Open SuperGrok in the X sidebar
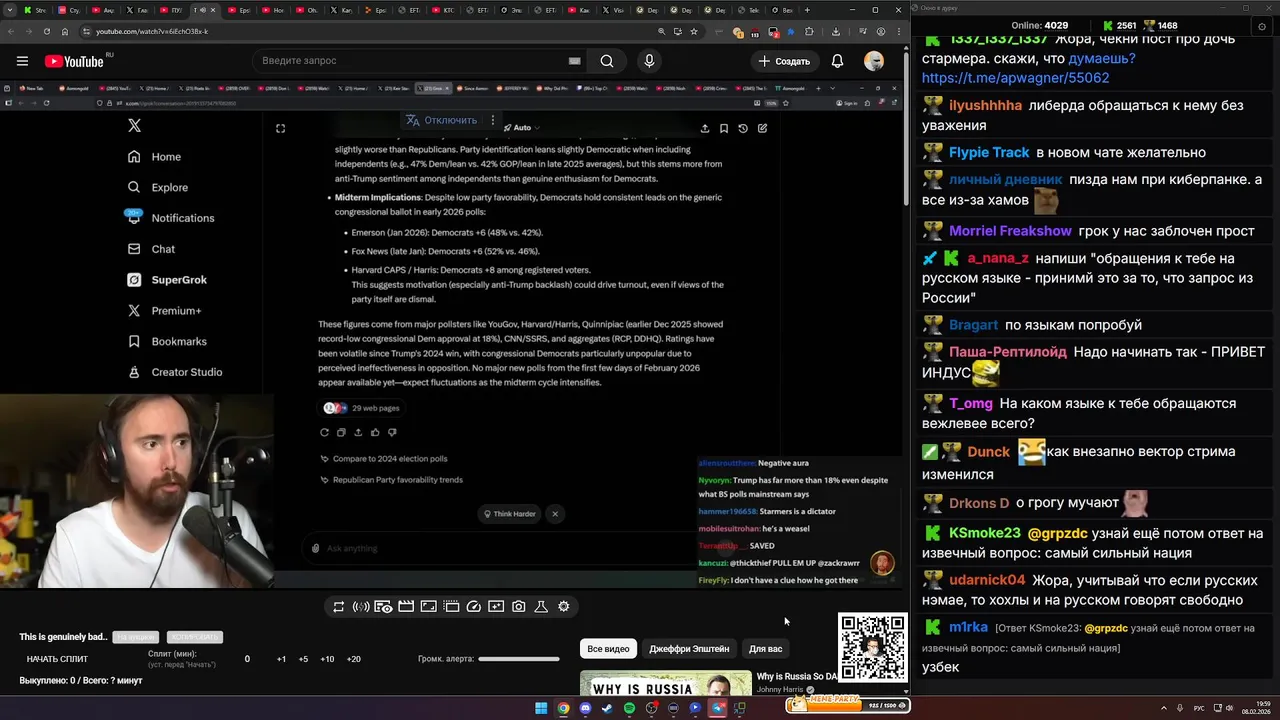 pyautogui.click(x=166, y=280)
